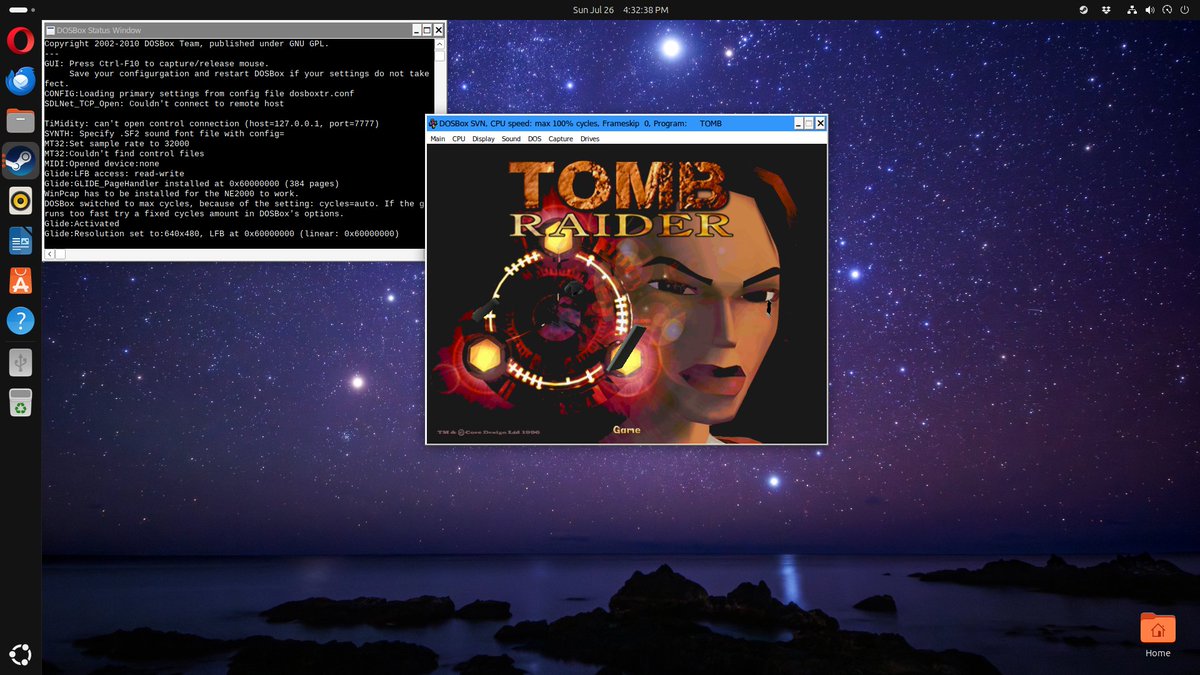Launch Thunderbird mail from the dock
This screenshot has width=1200, height=675.
click(x=21, y=81)
